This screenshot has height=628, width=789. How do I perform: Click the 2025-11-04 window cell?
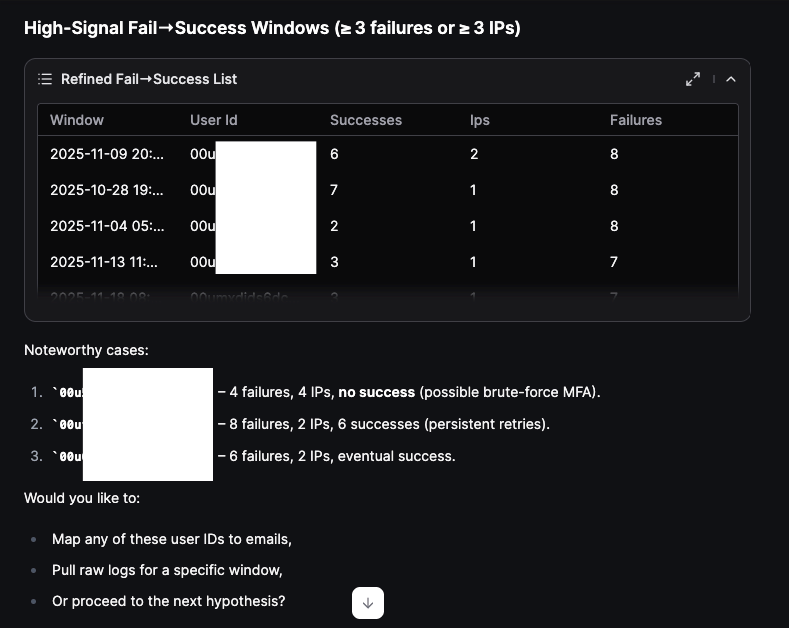click(106, 226)
